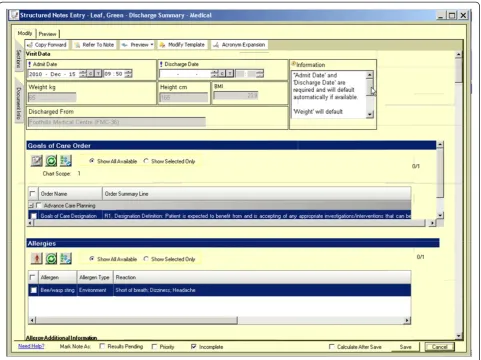Switch to the Modify tab
Image resolution: width=481 pixels, height=360 pixels.
(25, 33)
